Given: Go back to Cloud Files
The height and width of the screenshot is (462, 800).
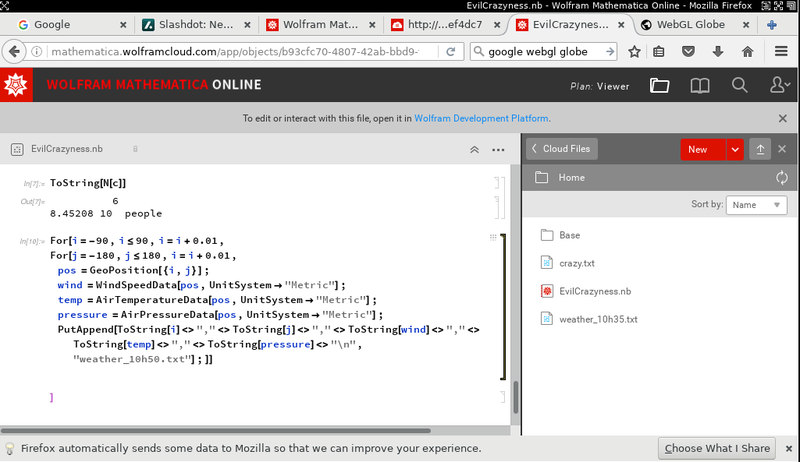Looking at the screenshot, I should point(561,149).
